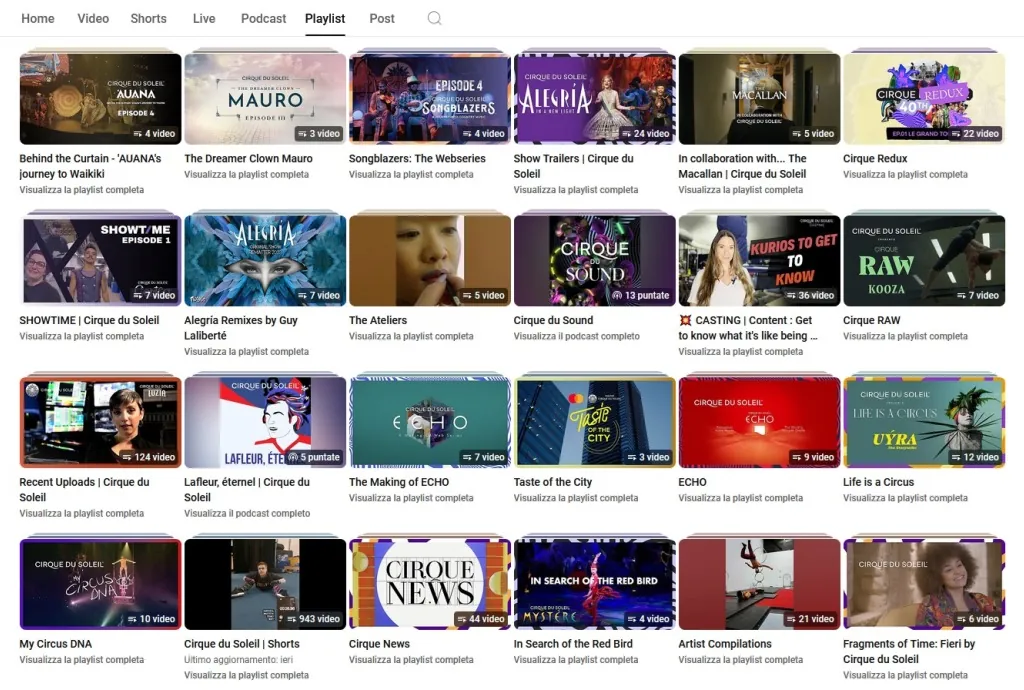Go to the Shorts tab
This screenshot has width=1024, height=690.
(148, 18)
